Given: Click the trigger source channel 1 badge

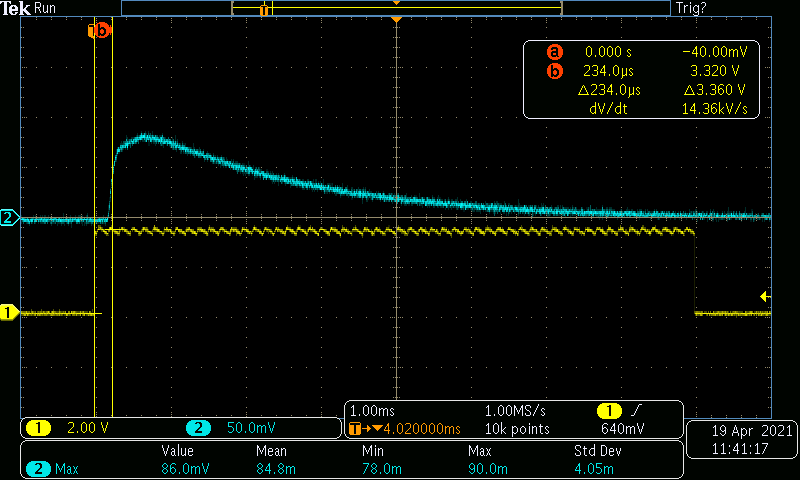Looking at the screenshot, I should [x=609, y=411].
